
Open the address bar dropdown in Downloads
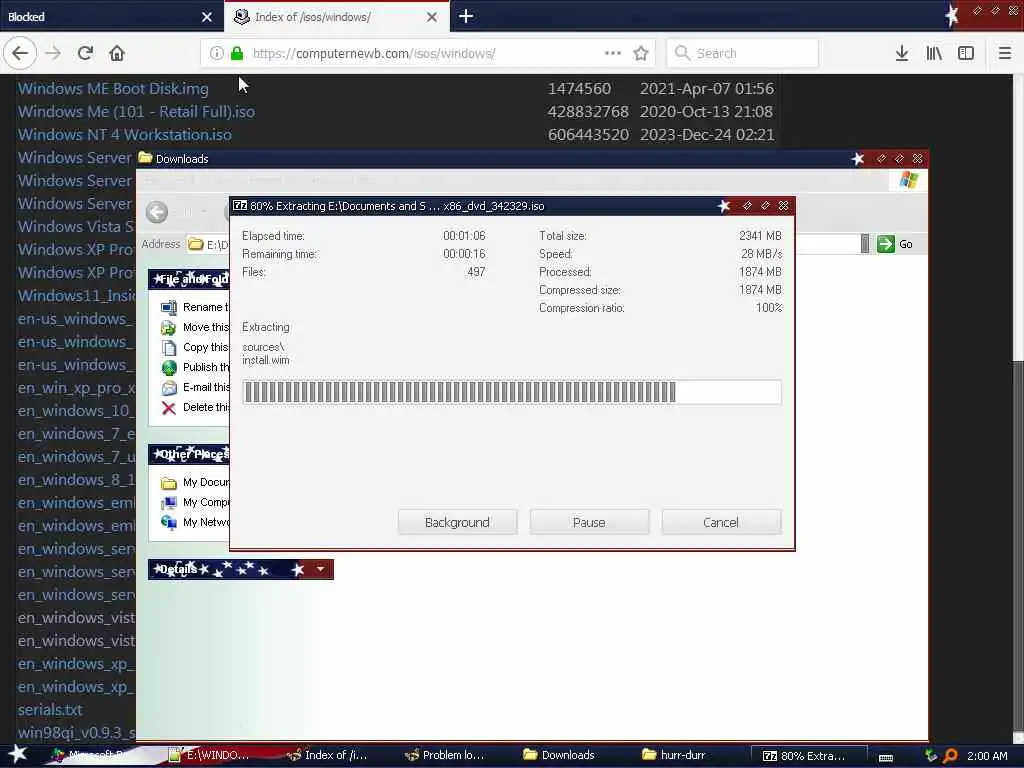865,244
